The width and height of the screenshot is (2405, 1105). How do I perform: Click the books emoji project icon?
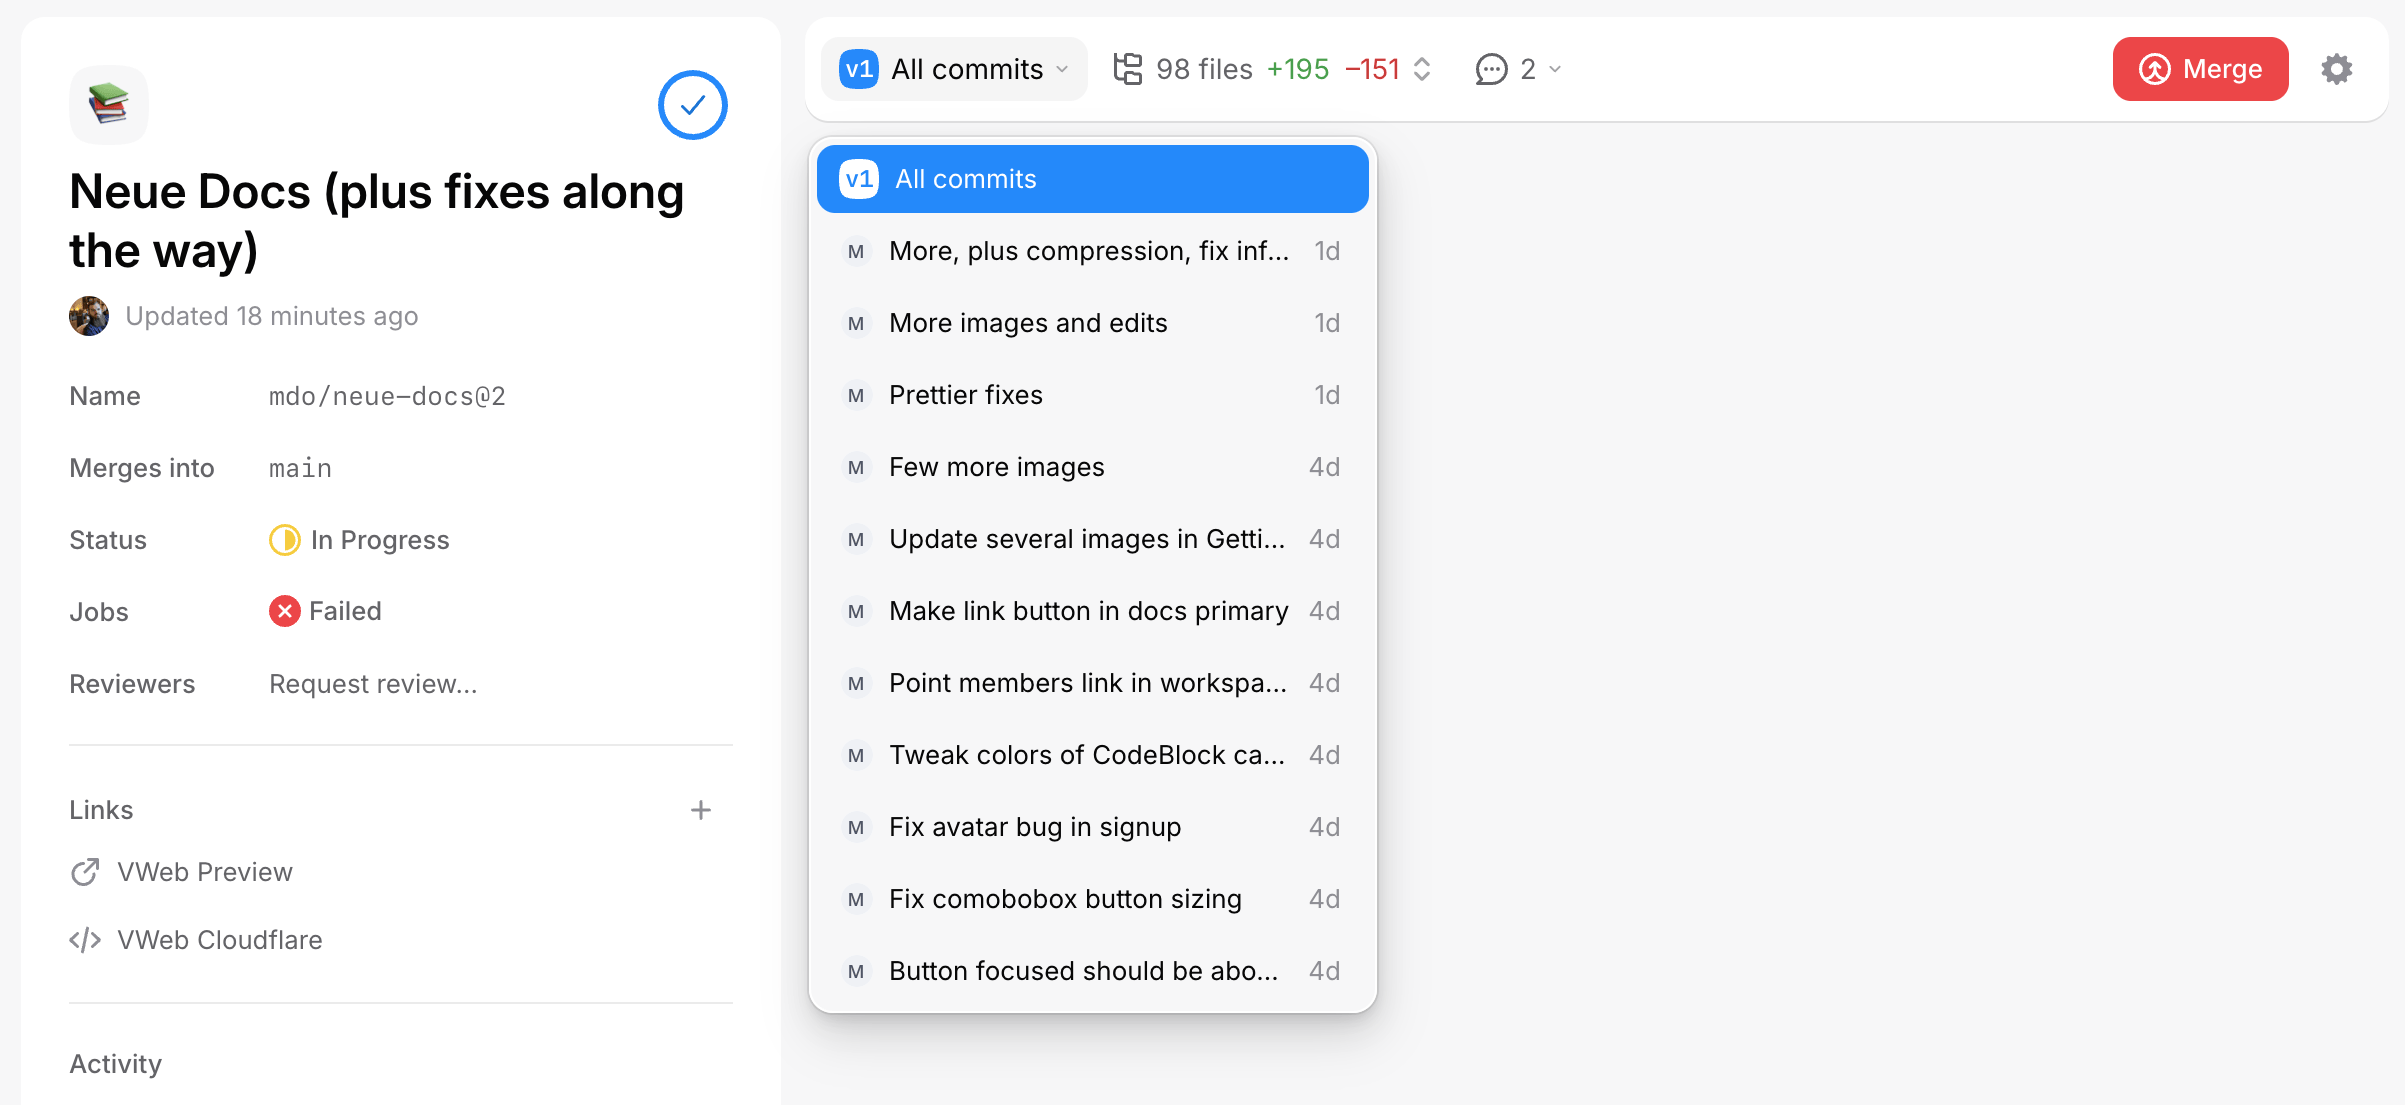tap(108, 104)
